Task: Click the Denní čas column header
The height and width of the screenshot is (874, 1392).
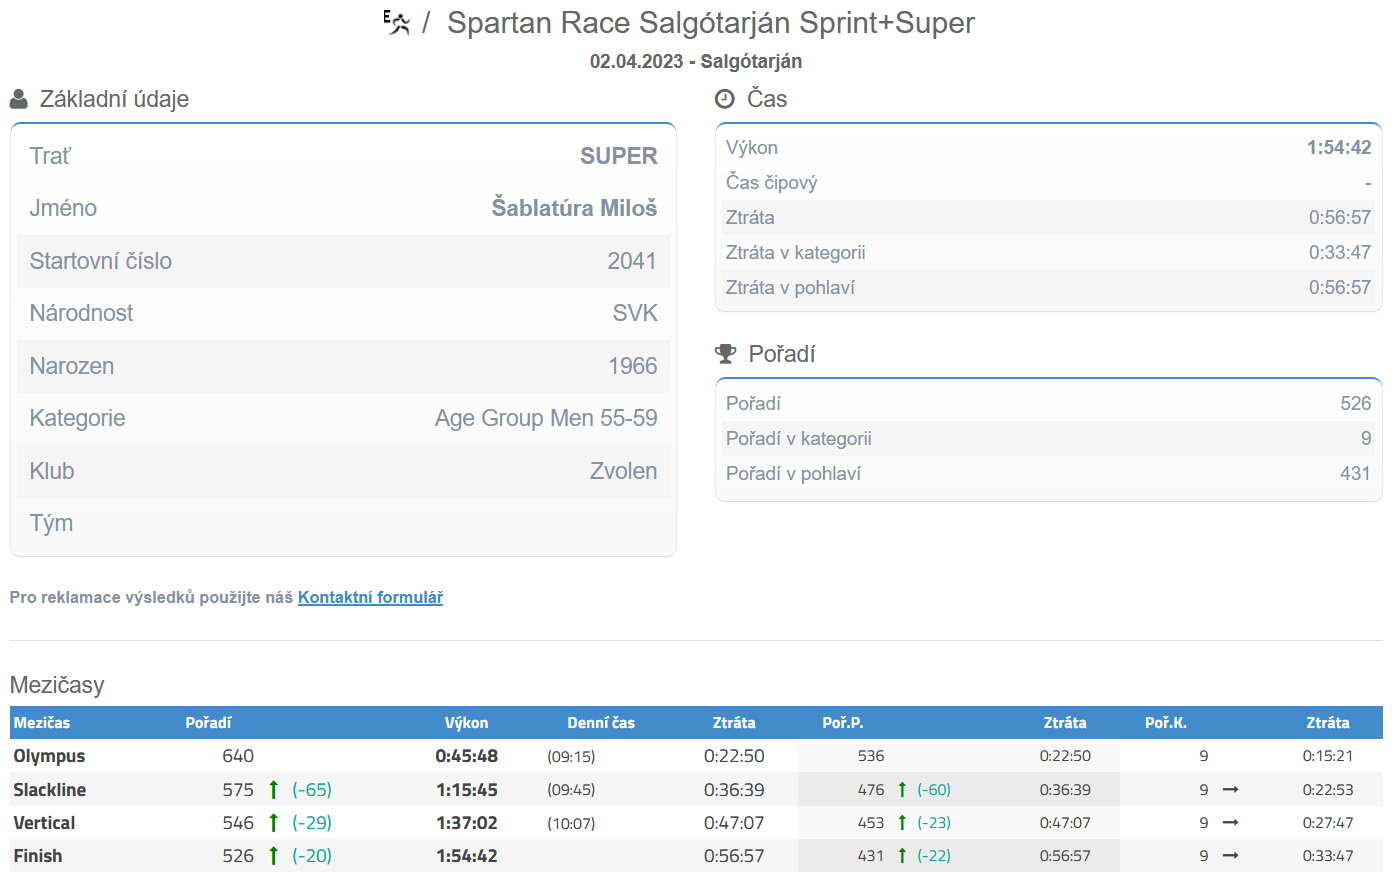Action: click(601, 722)
